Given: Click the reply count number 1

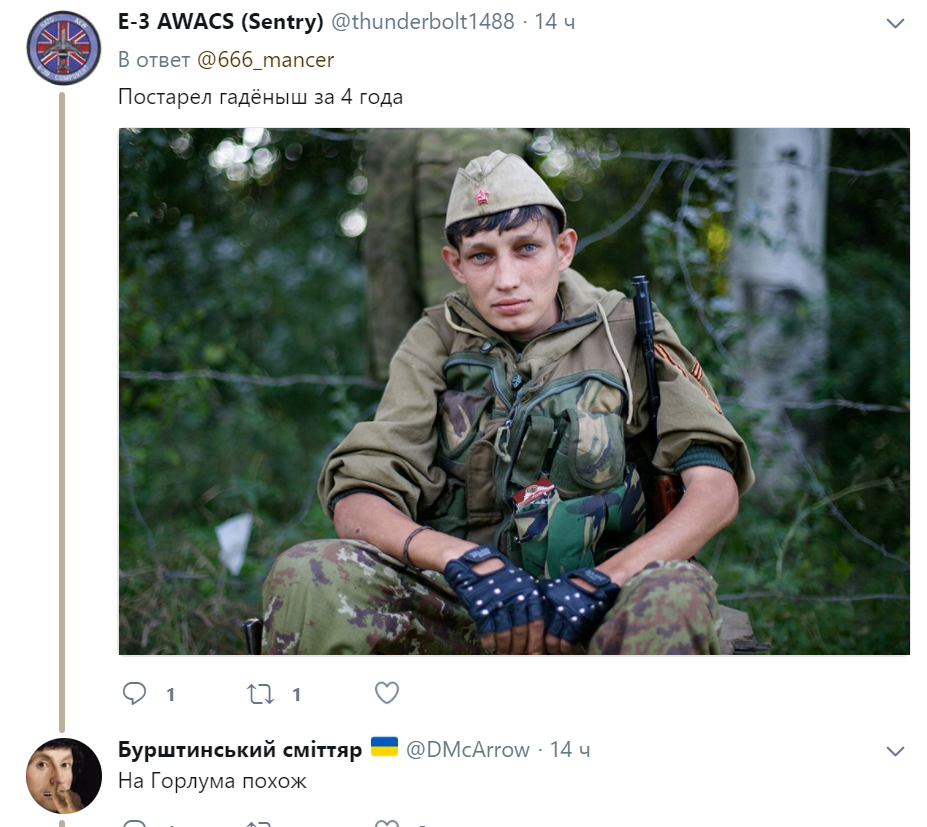Looking at the screenshot, I should (x=170, y=694).
